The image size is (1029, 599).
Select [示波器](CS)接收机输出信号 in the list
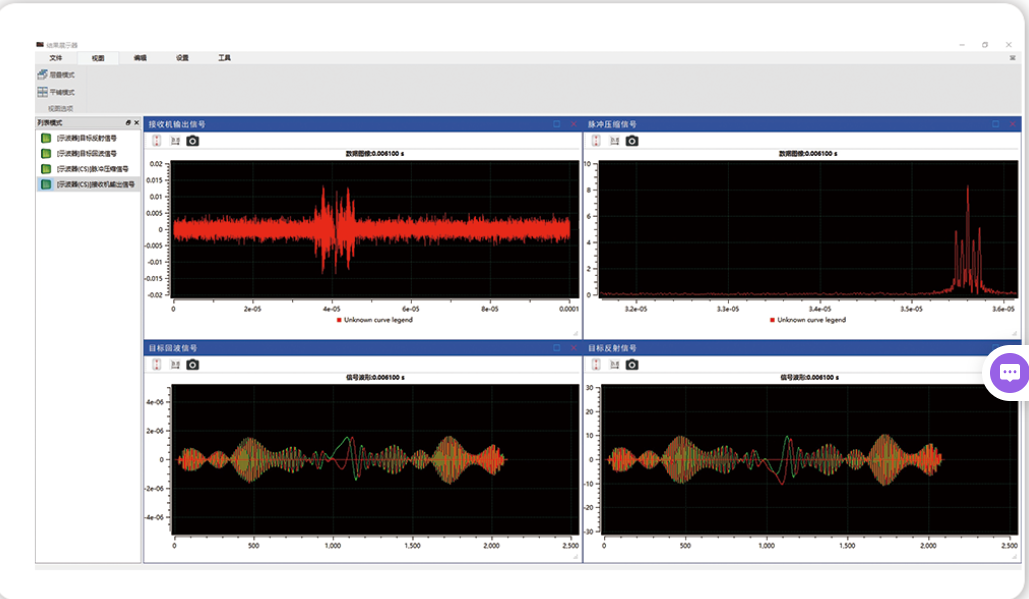pos(88,184)
